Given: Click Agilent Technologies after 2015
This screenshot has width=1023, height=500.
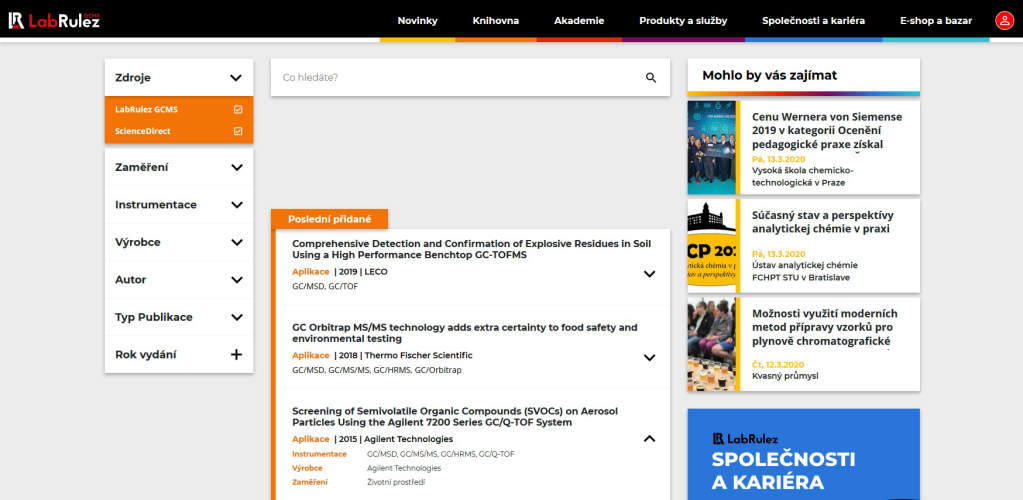Looking at the screenshot, I should [x=408, y=439].
